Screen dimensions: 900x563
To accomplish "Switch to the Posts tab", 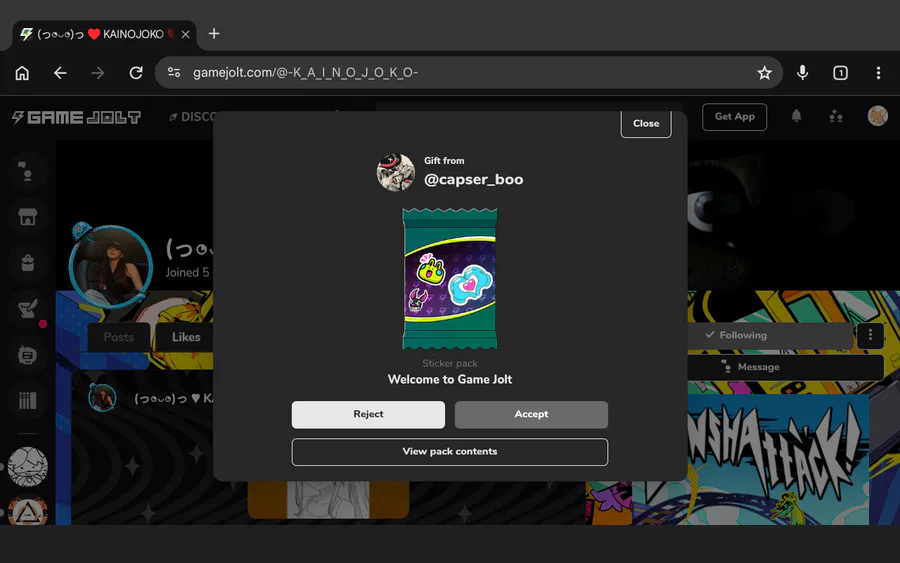I will point(119,337).
